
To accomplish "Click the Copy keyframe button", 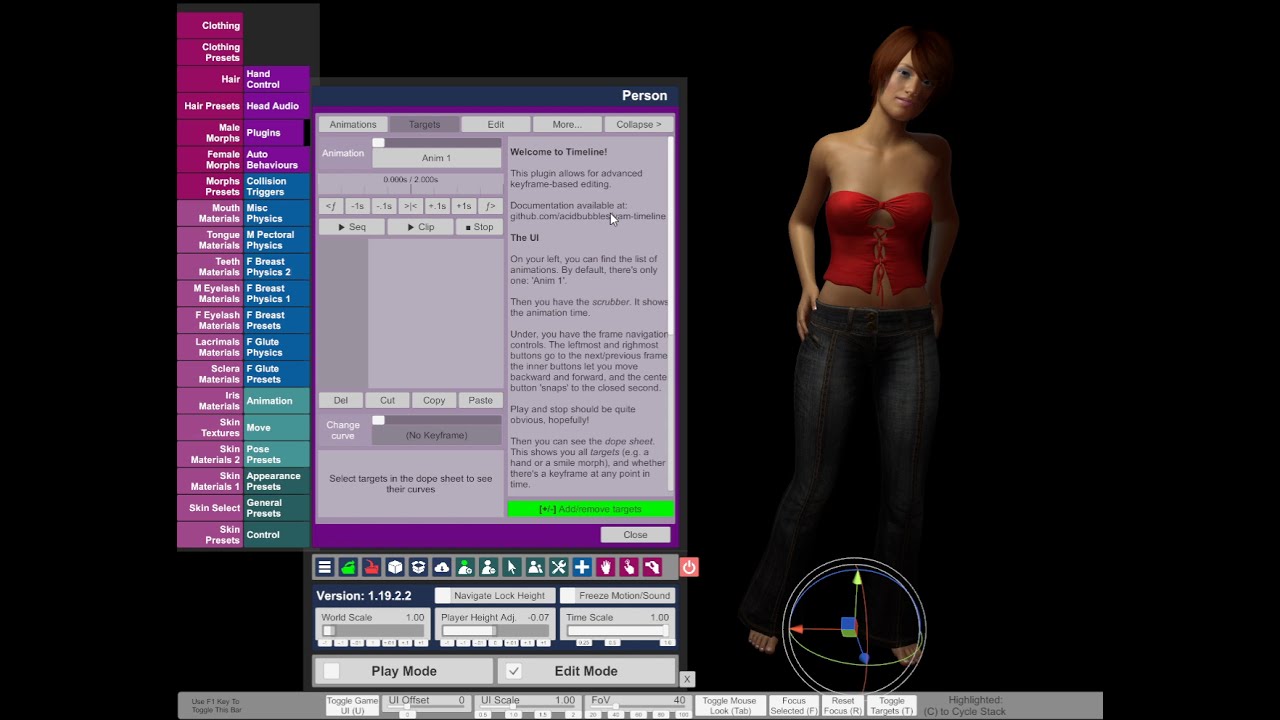I will coord(434,400).
